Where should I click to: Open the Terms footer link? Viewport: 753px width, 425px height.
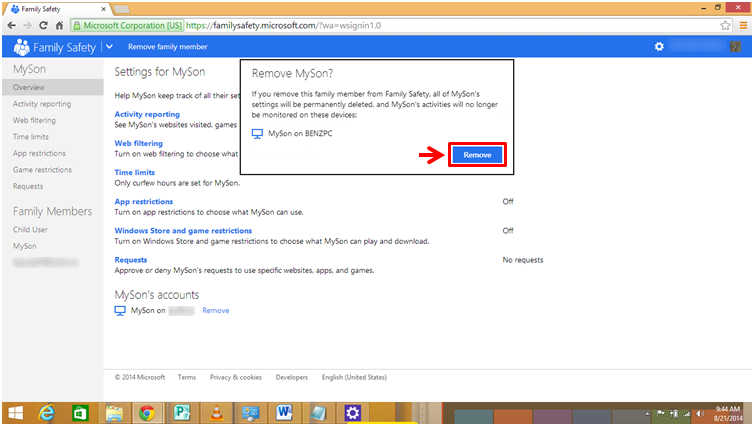(x=187, y=377)
